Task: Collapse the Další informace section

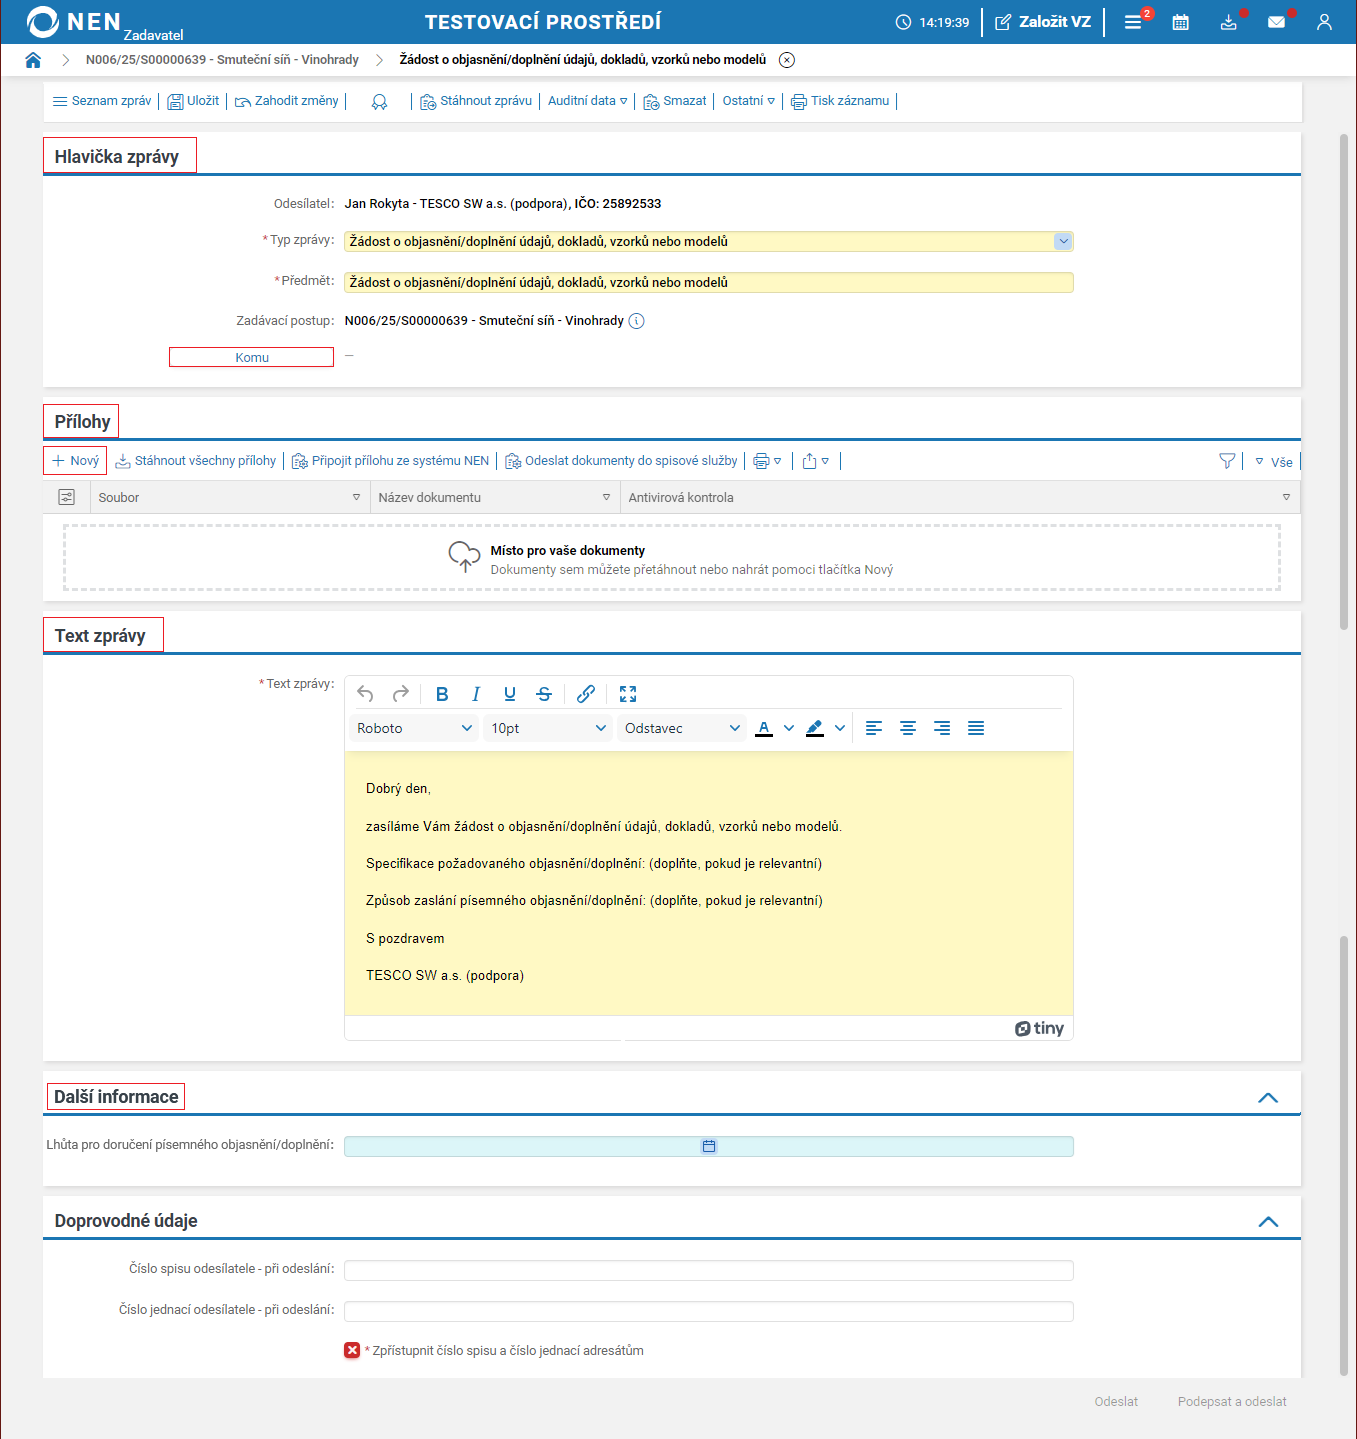Action: click(1268, 1098)
